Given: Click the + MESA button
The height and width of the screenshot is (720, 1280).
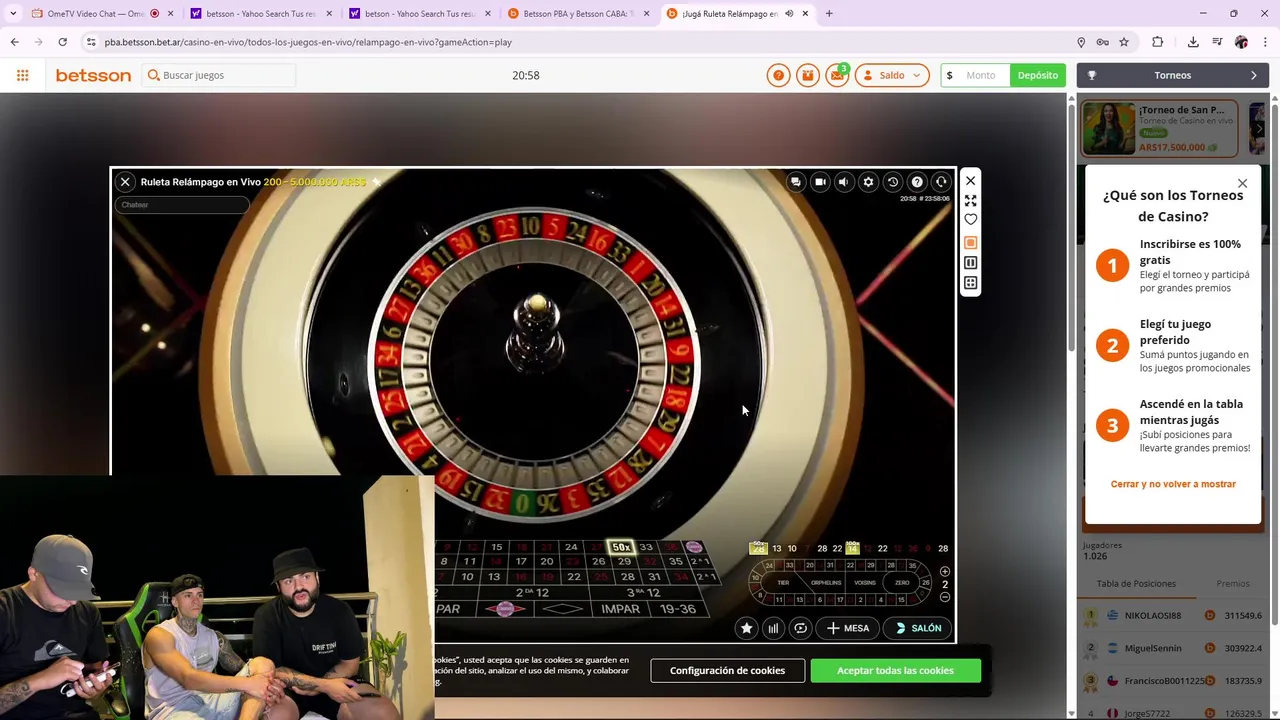Looking at the screenshot, I should point(848,628).
